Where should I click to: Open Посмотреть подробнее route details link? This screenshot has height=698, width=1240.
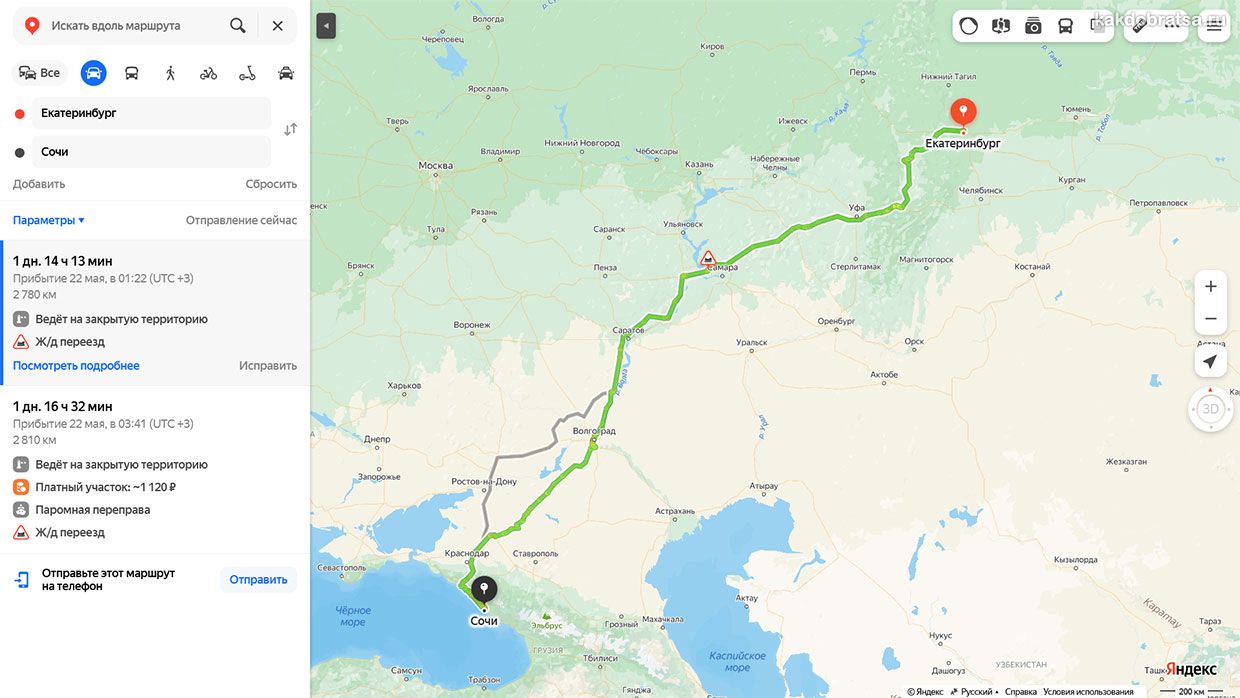coord(76,366)
